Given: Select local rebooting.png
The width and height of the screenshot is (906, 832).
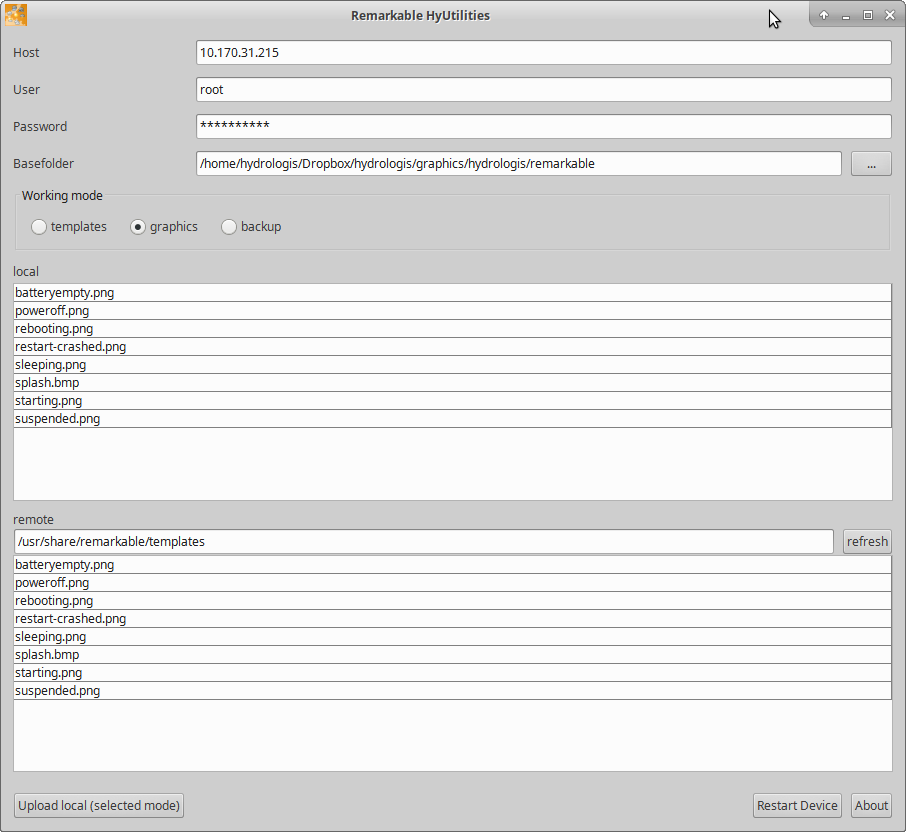Looking at the screenshot, I should pyautogui.click(x=452, y=328).
